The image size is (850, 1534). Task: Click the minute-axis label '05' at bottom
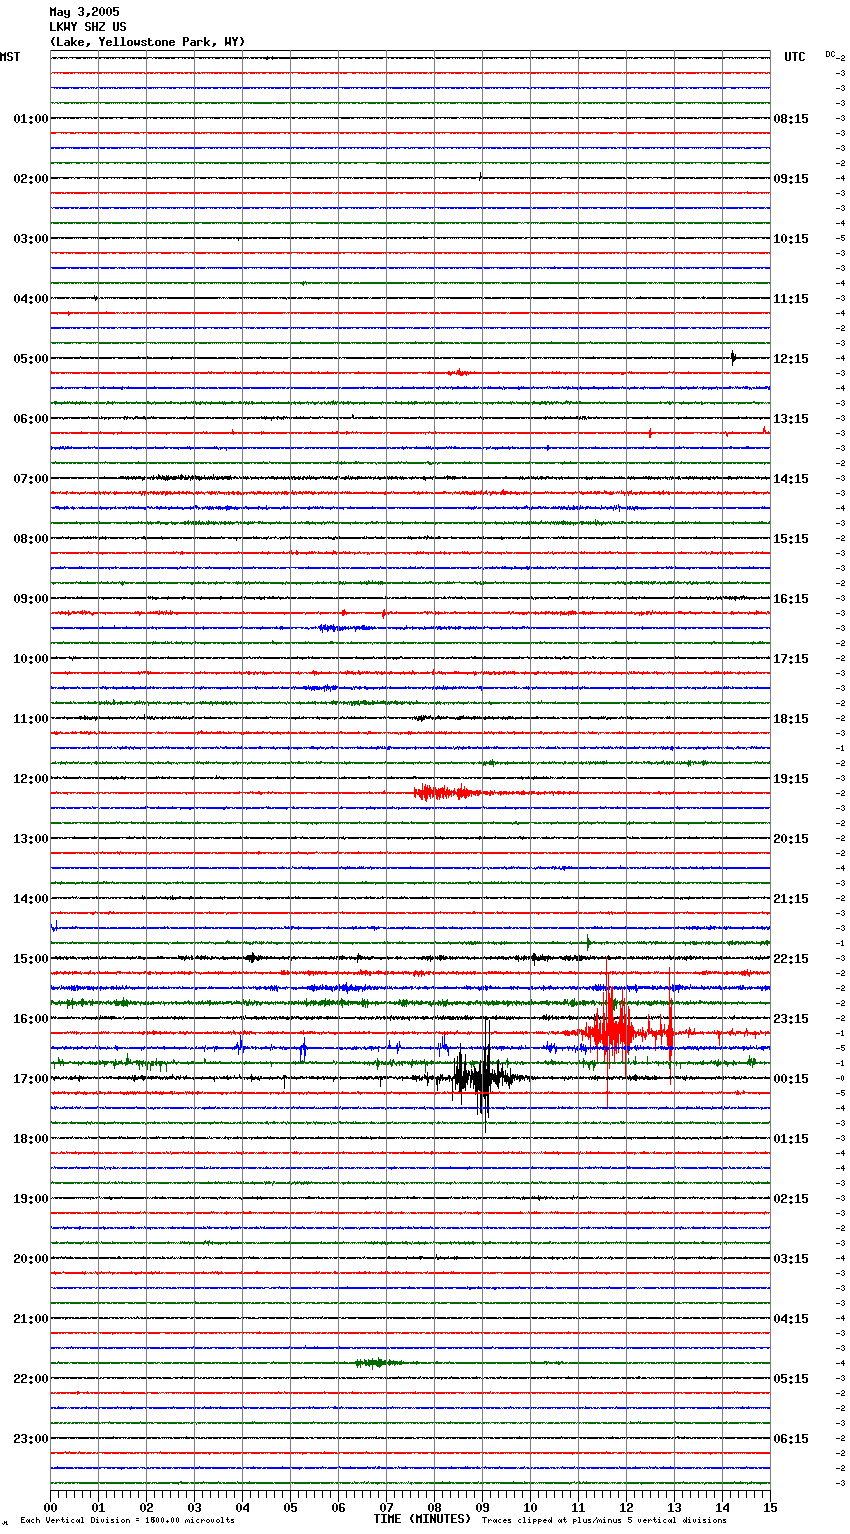(x=290, y=1507)
